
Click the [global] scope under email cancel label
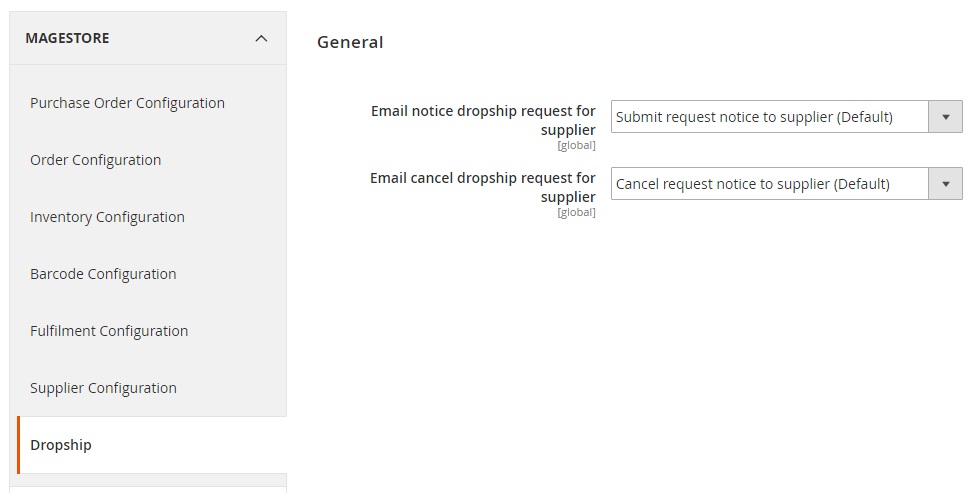click(576, 213)
